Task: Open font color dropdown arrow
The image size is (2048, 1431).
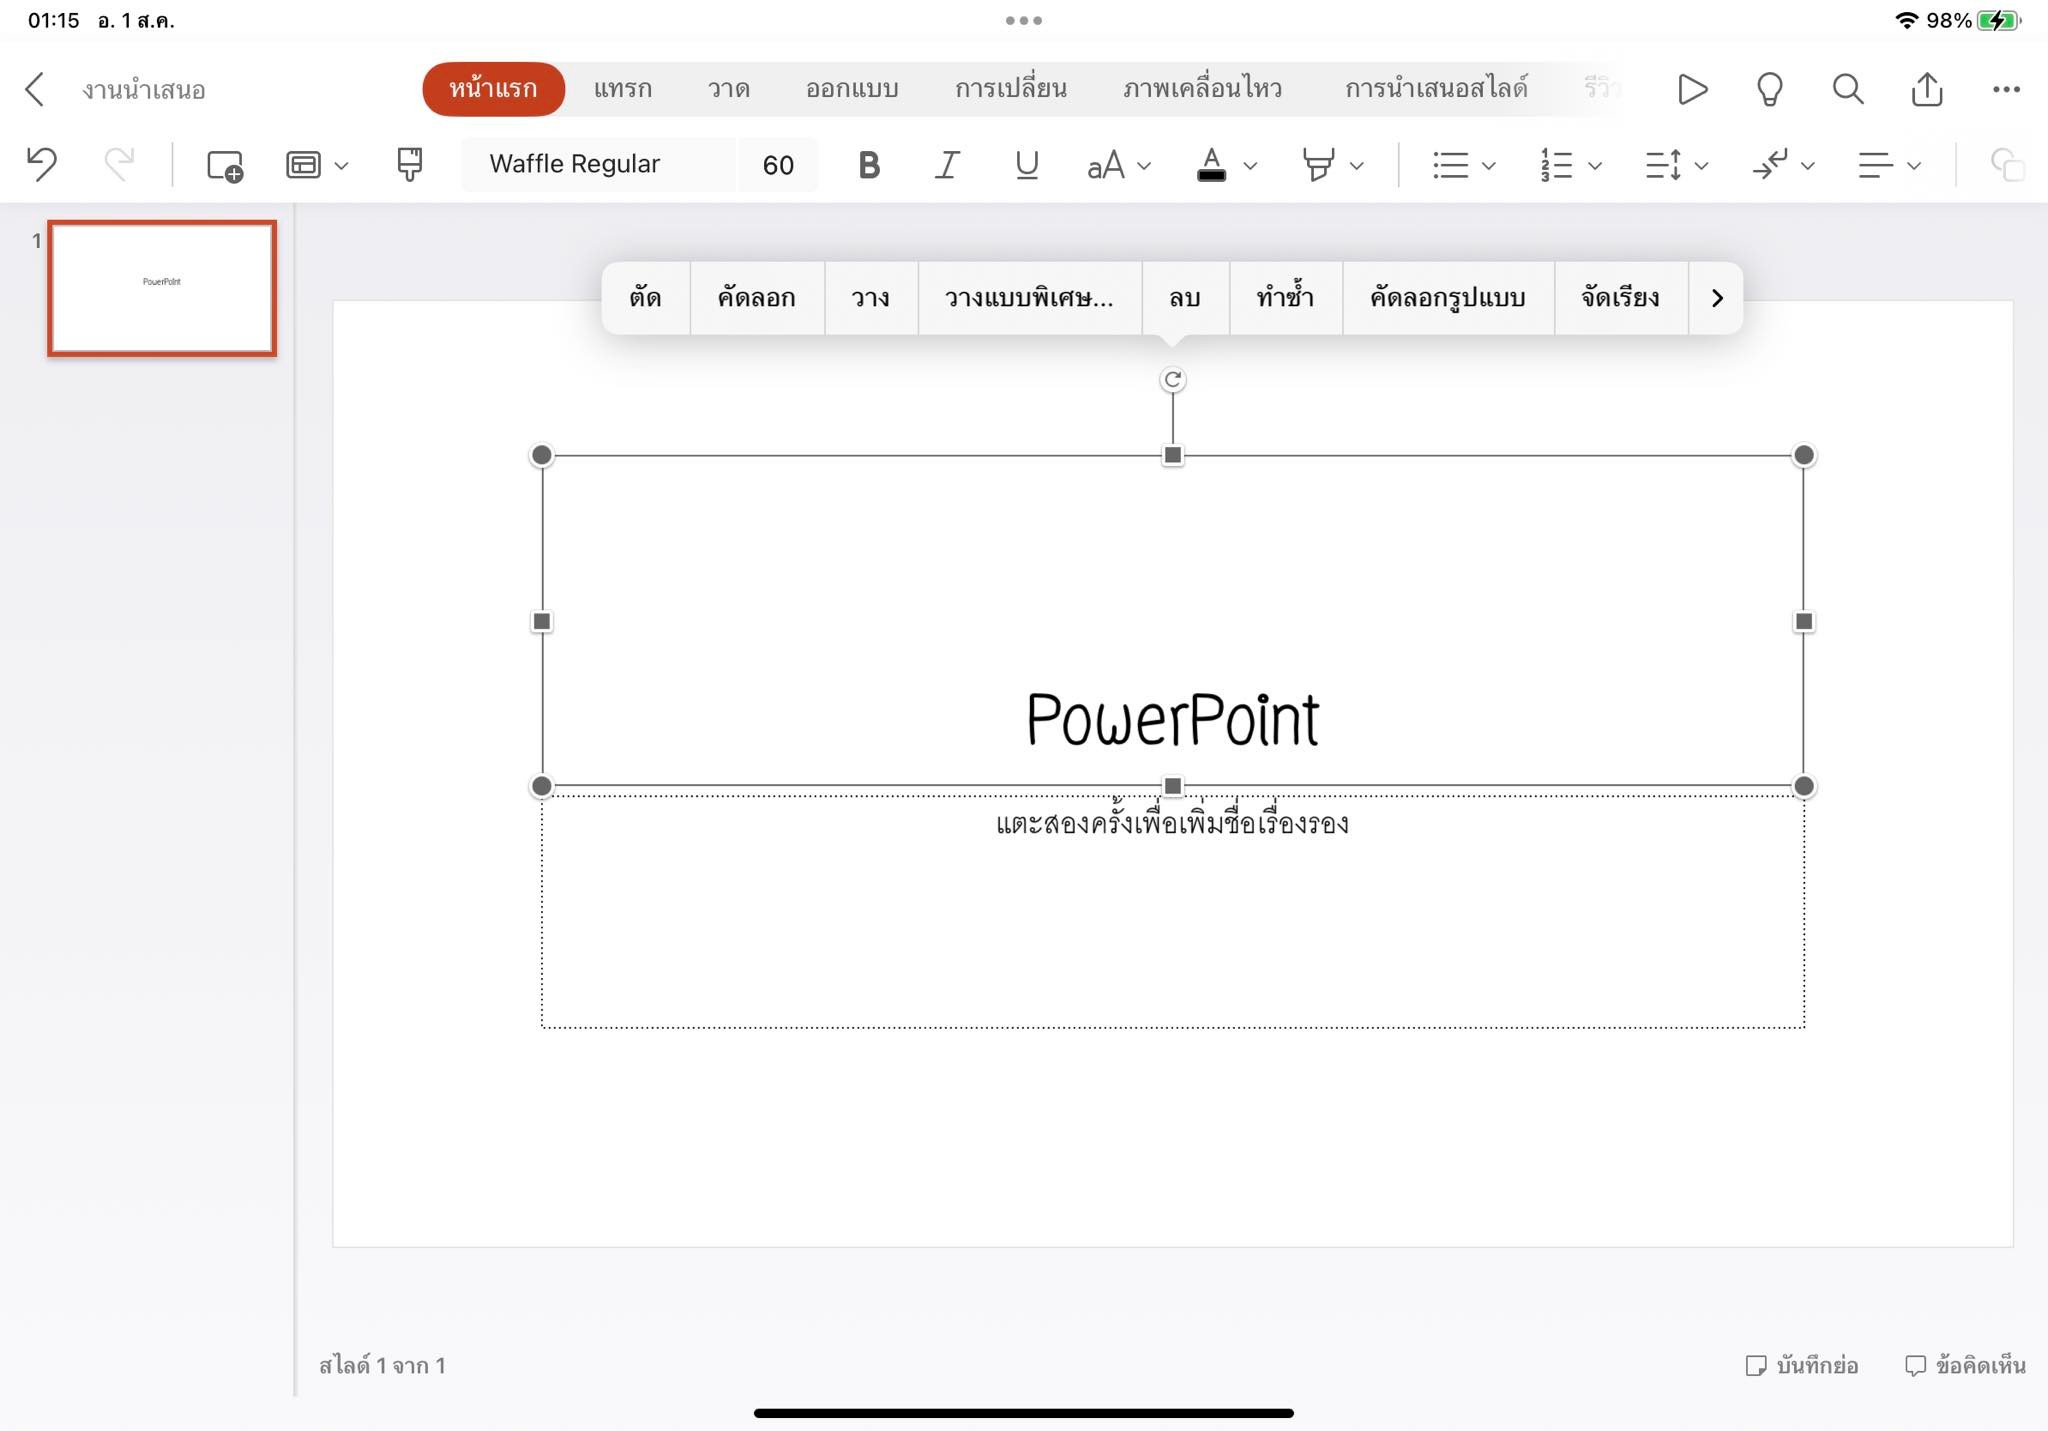Action: (x=1250, y=166)
